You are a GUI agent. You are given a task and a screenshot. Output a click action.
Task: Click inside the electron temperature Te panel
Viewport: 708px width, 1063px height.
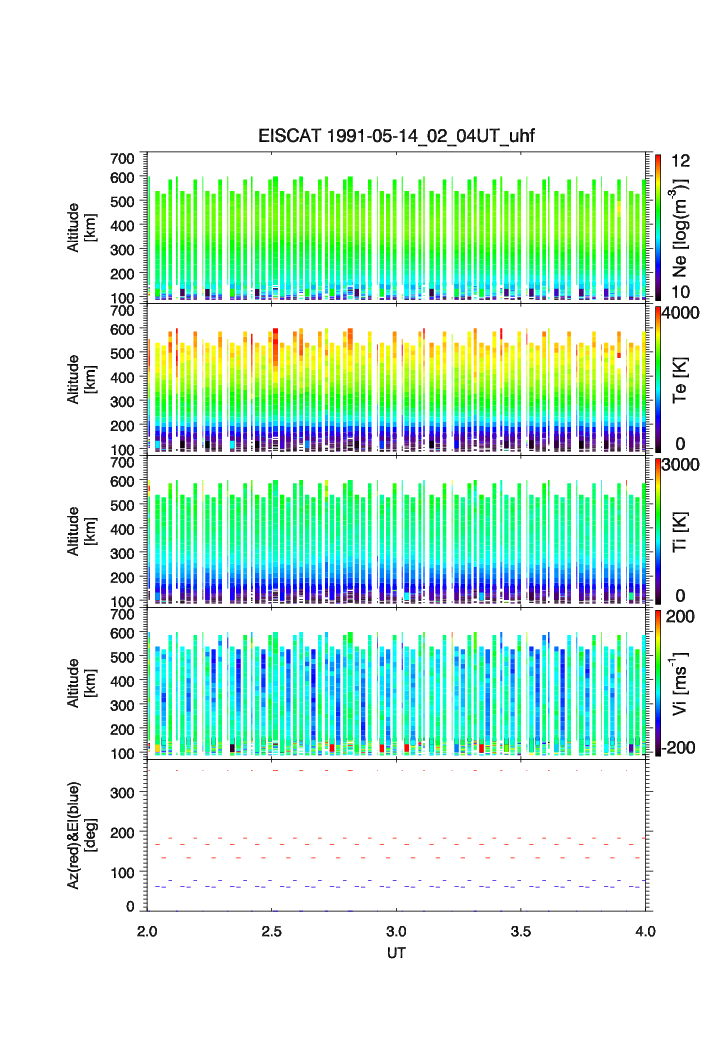pos(397,380)
